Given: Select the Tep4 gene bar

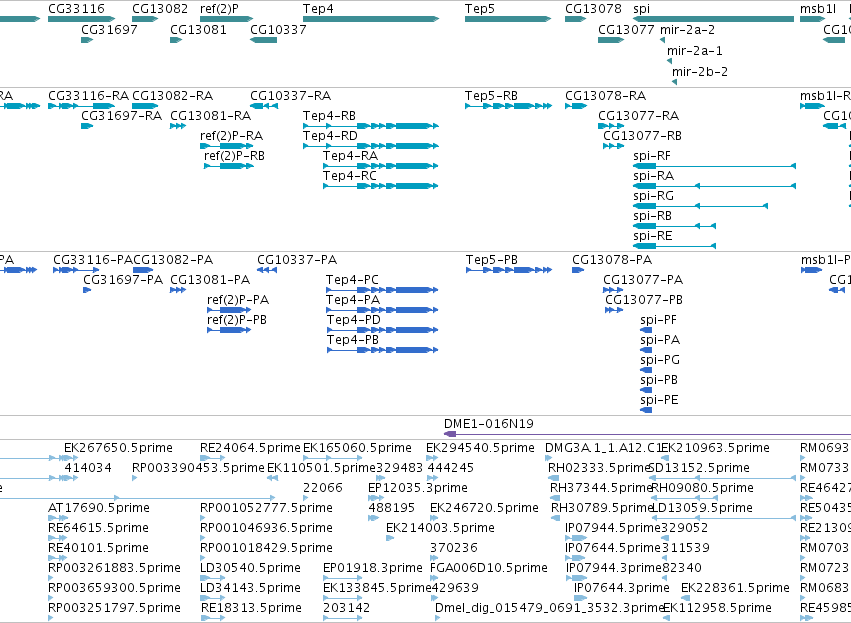Looking at the screenshot, I should click(x=371, y=19).
